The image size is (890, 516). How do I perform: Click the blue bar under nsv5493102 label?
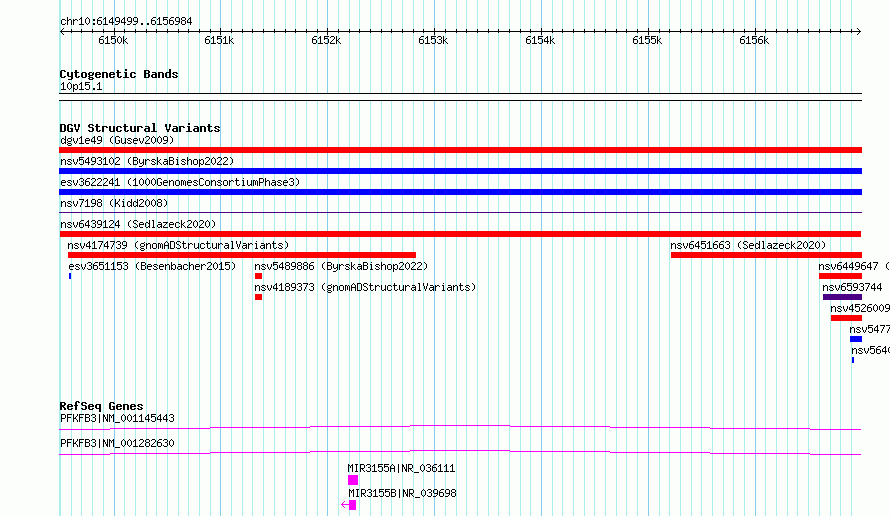click(460, 171)
